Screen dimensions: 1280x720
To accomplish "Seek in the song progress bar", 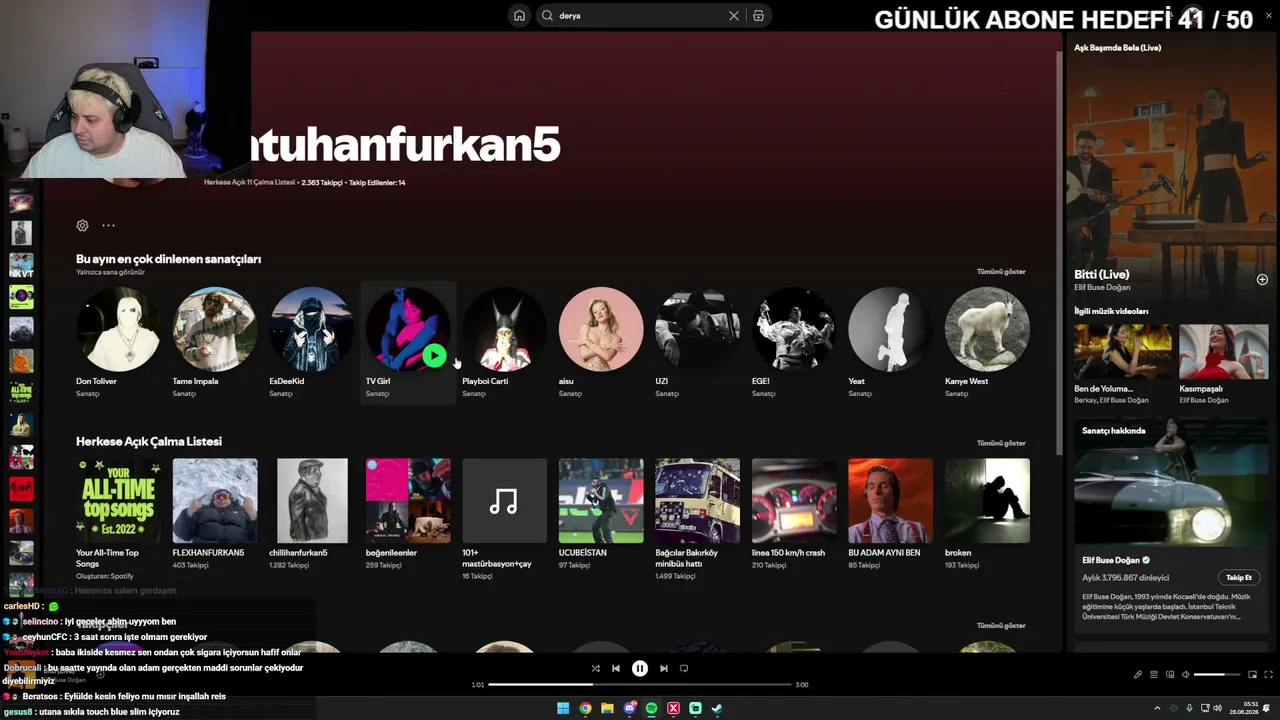I will 640,685.
